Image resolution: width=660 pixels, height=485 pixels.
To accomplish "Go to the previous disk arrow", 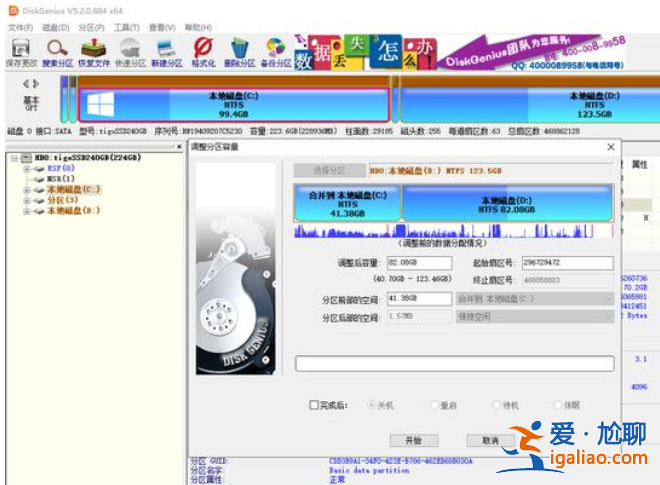I will (x=26, y=84).
